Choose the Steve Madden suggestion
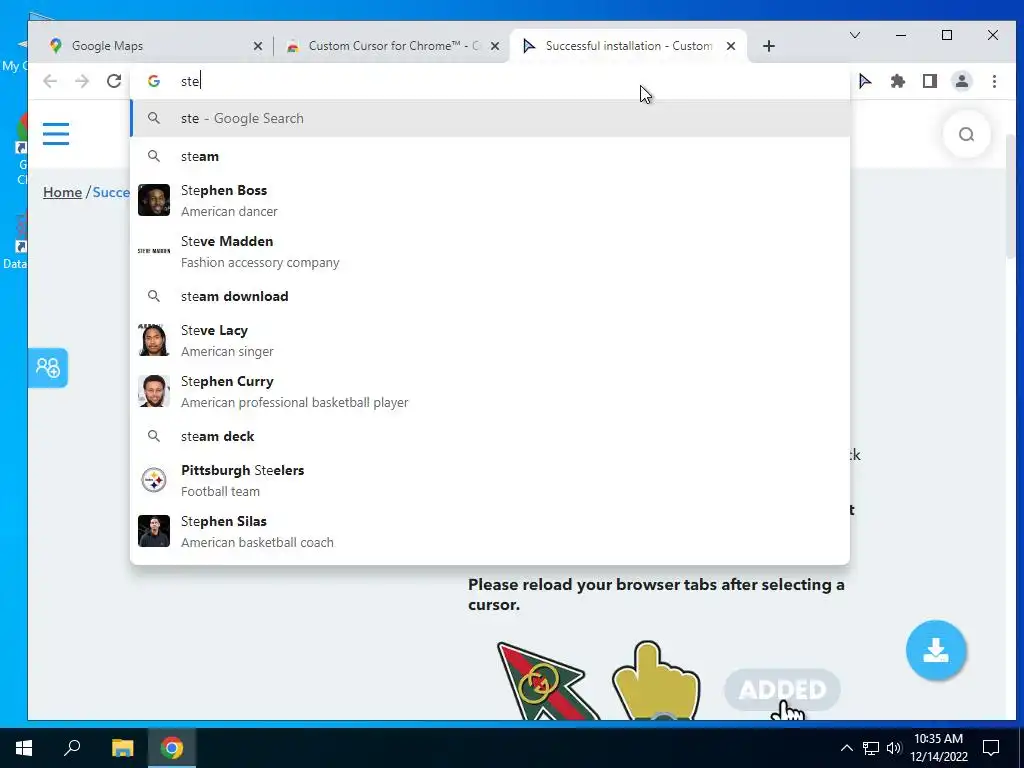This screenshot has height=768, width=1024. point(490,251)
